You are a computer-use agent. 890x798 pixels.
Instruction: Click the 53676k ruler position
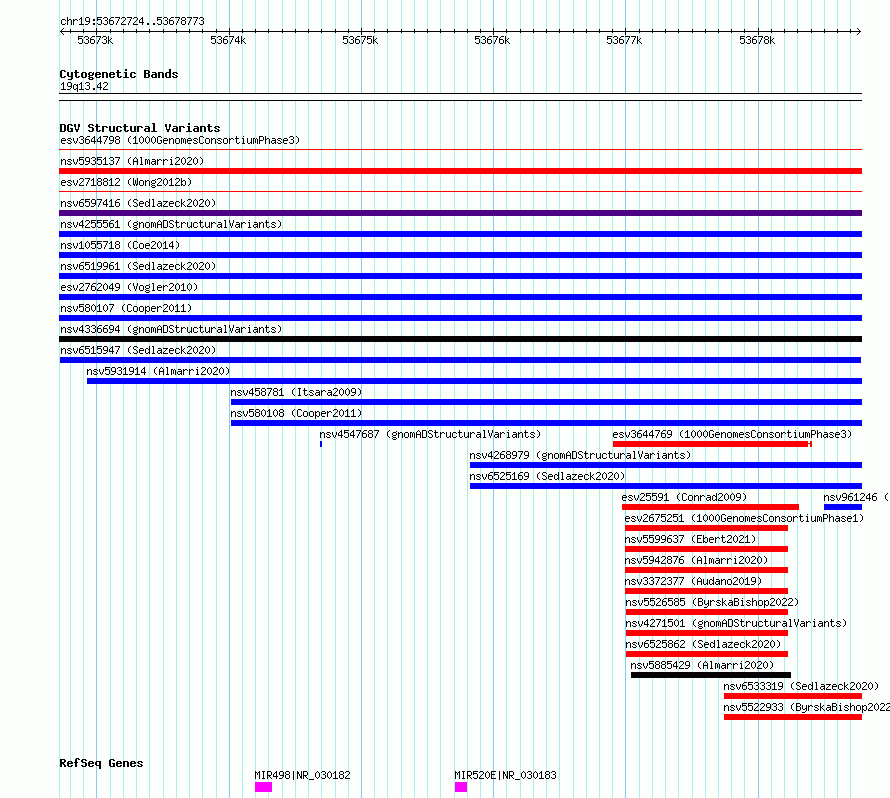coord(492,40)
